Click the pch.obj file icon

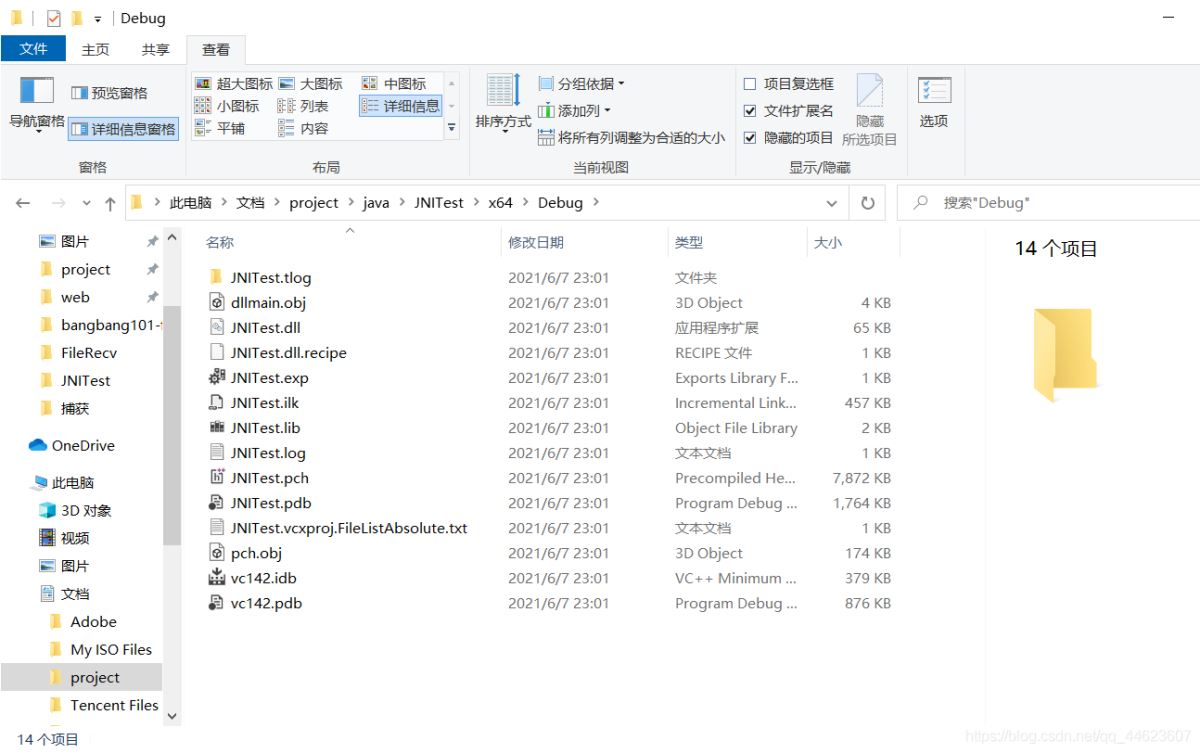(216, 552)
